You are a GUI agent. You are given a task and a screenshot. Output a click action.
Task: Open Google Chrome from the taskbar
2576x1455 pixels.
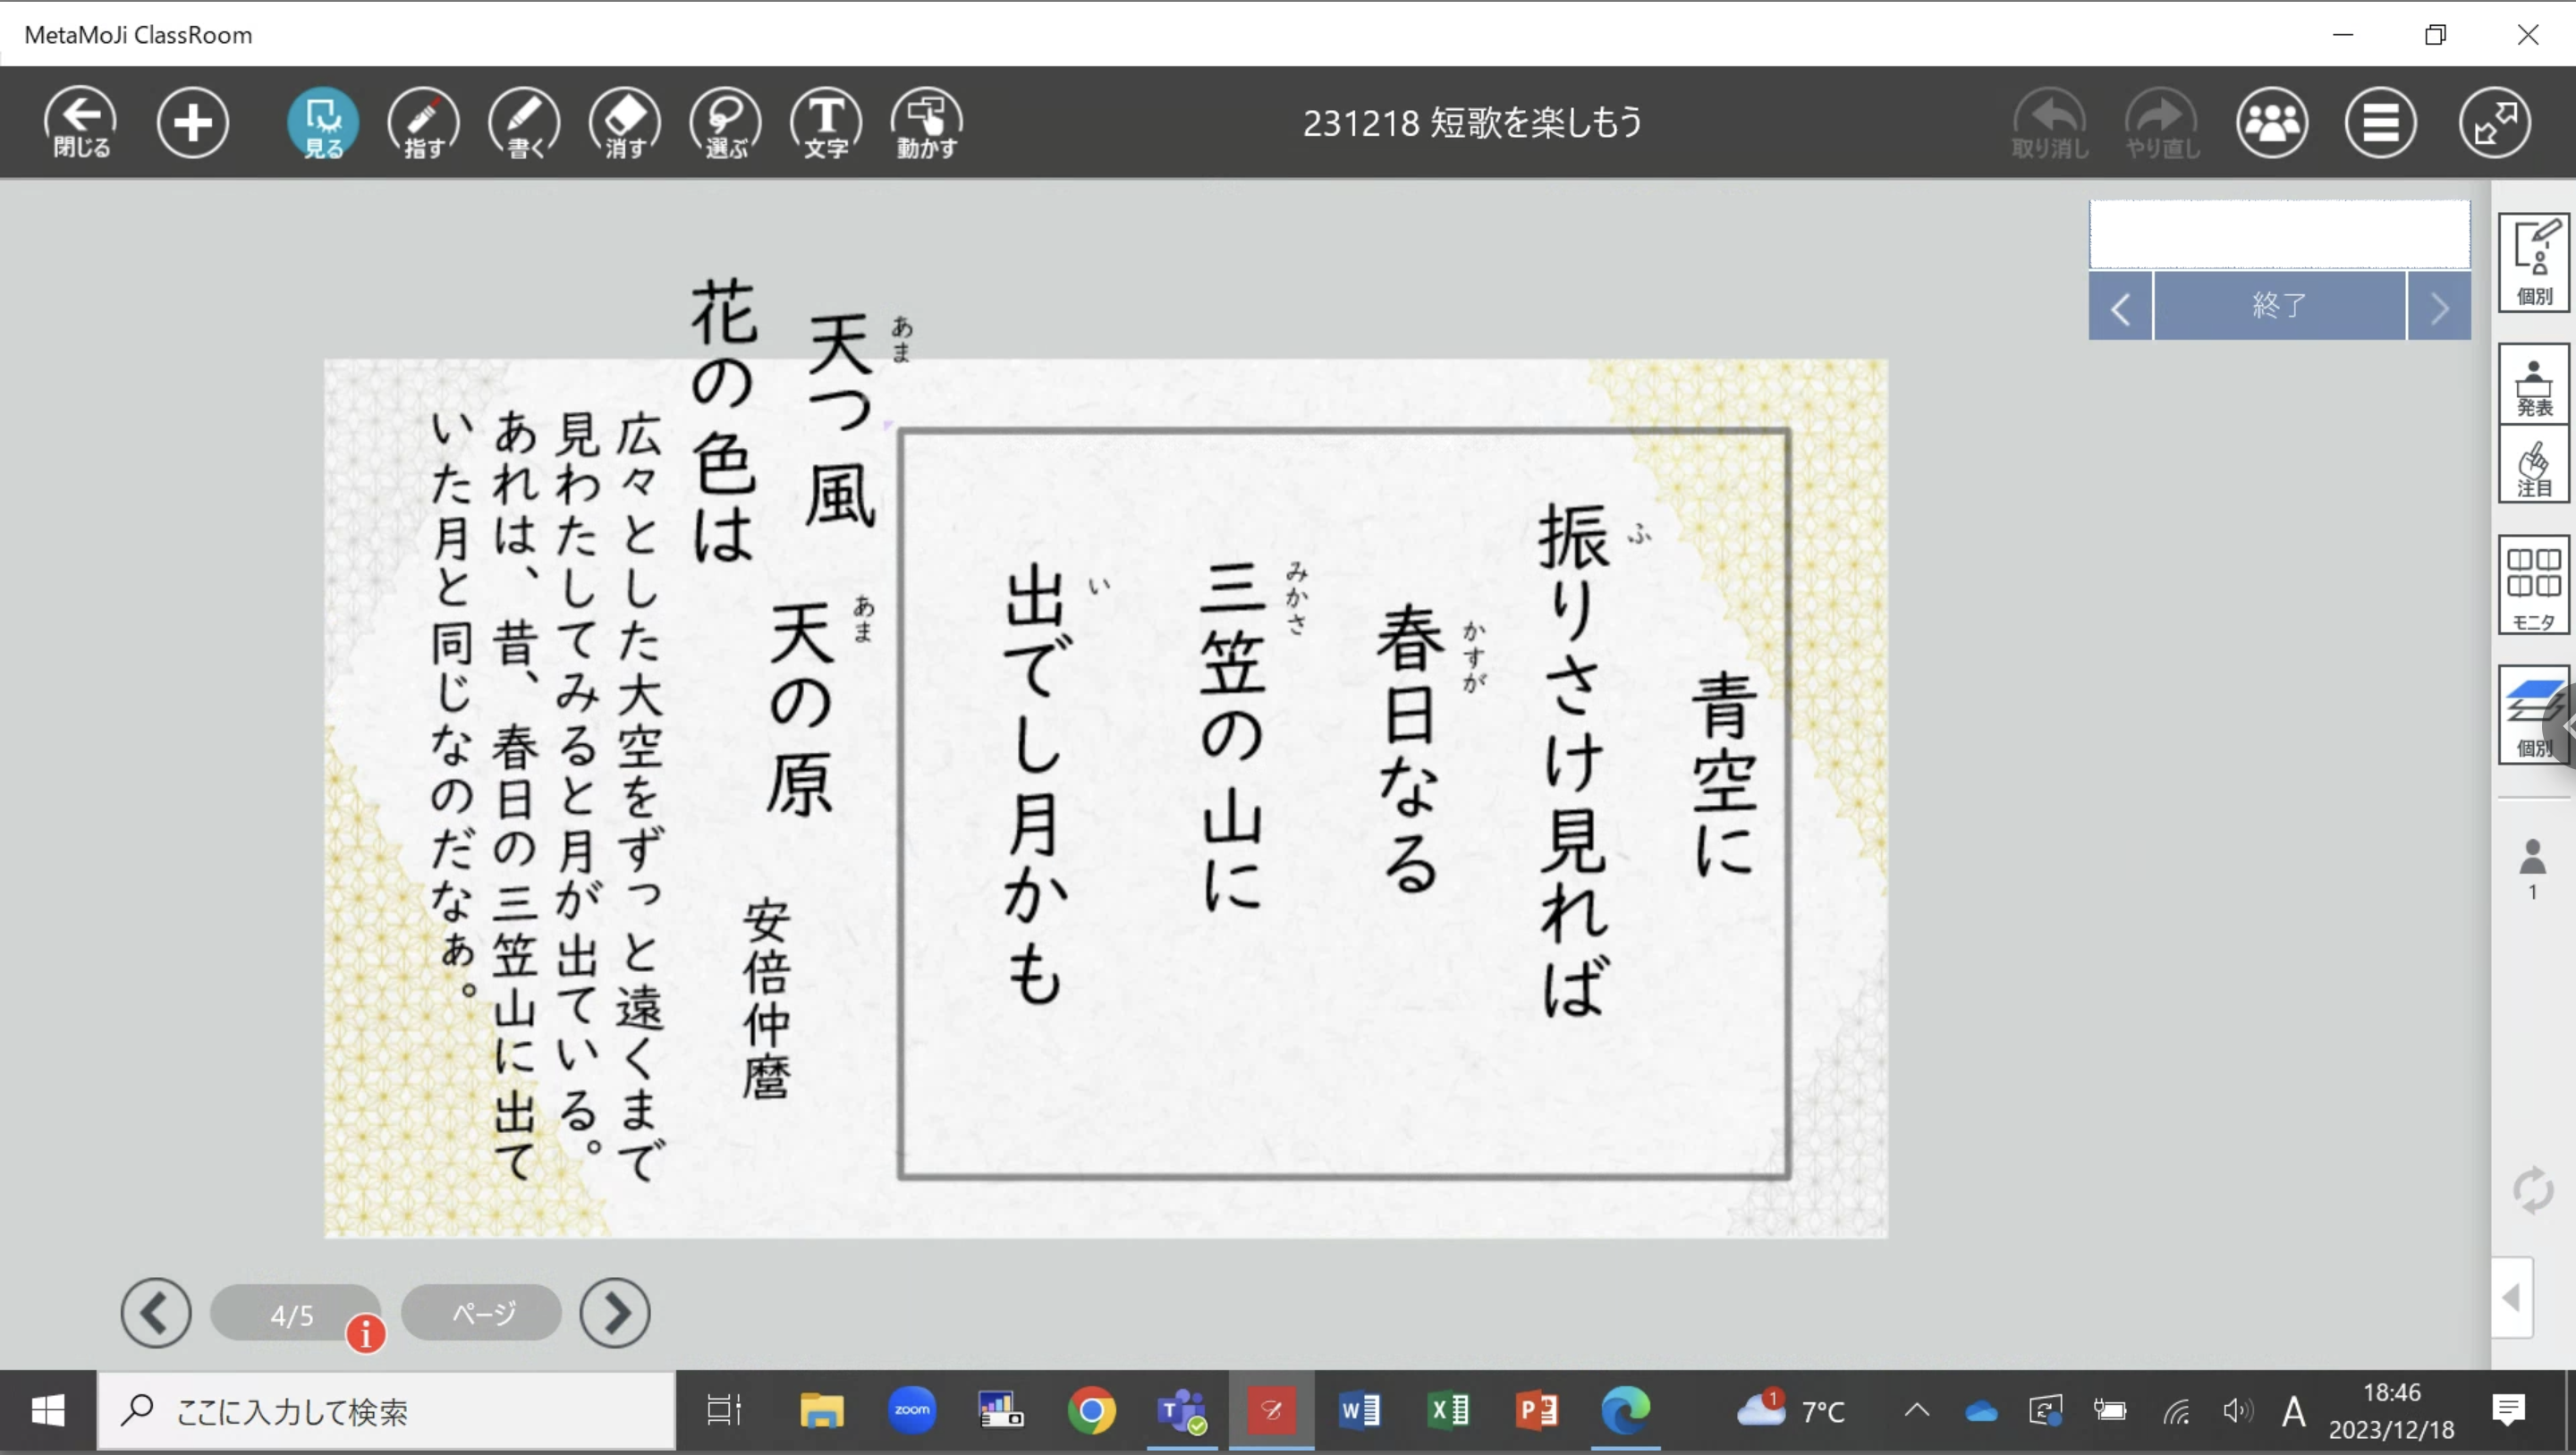pos(1091,1411)
